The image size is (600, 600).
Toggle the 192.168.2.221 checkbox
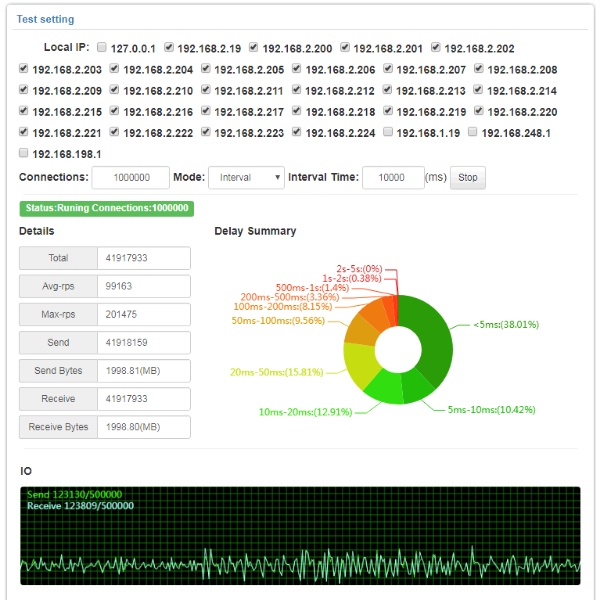[23, 132]
